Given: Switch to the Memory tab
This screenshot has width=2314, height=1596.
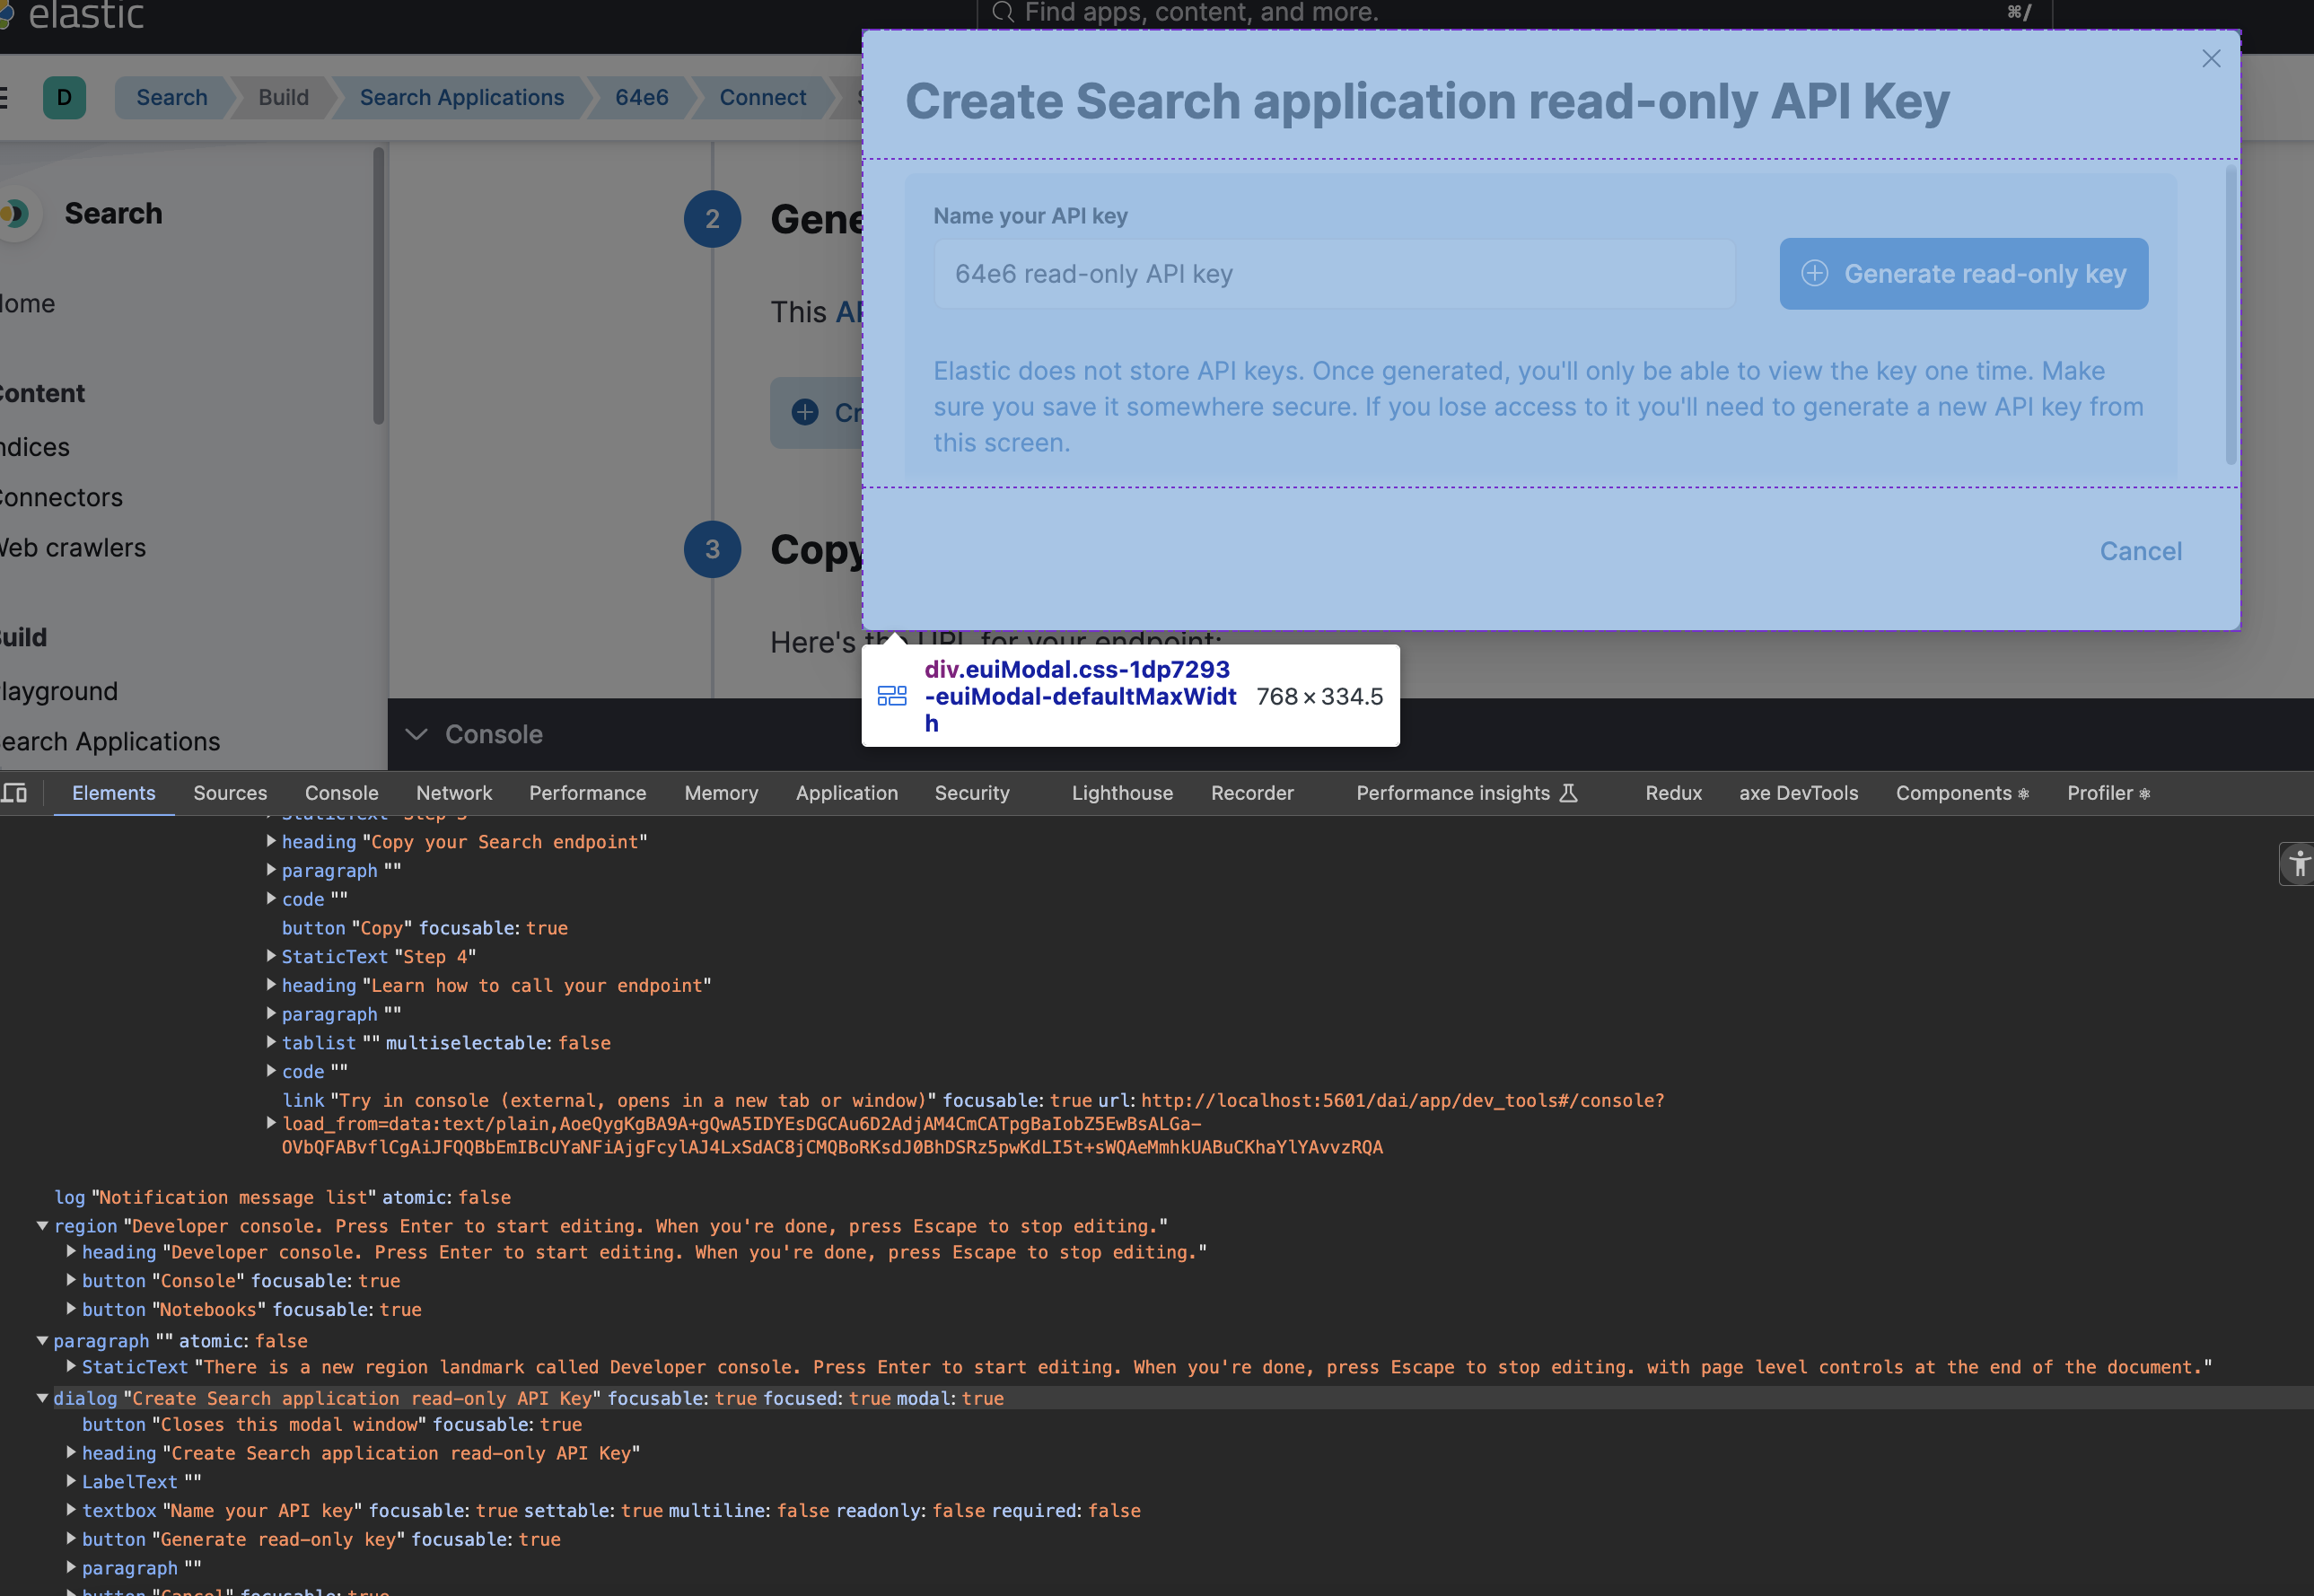Looking at the screenshot, I should pos(721,793).
